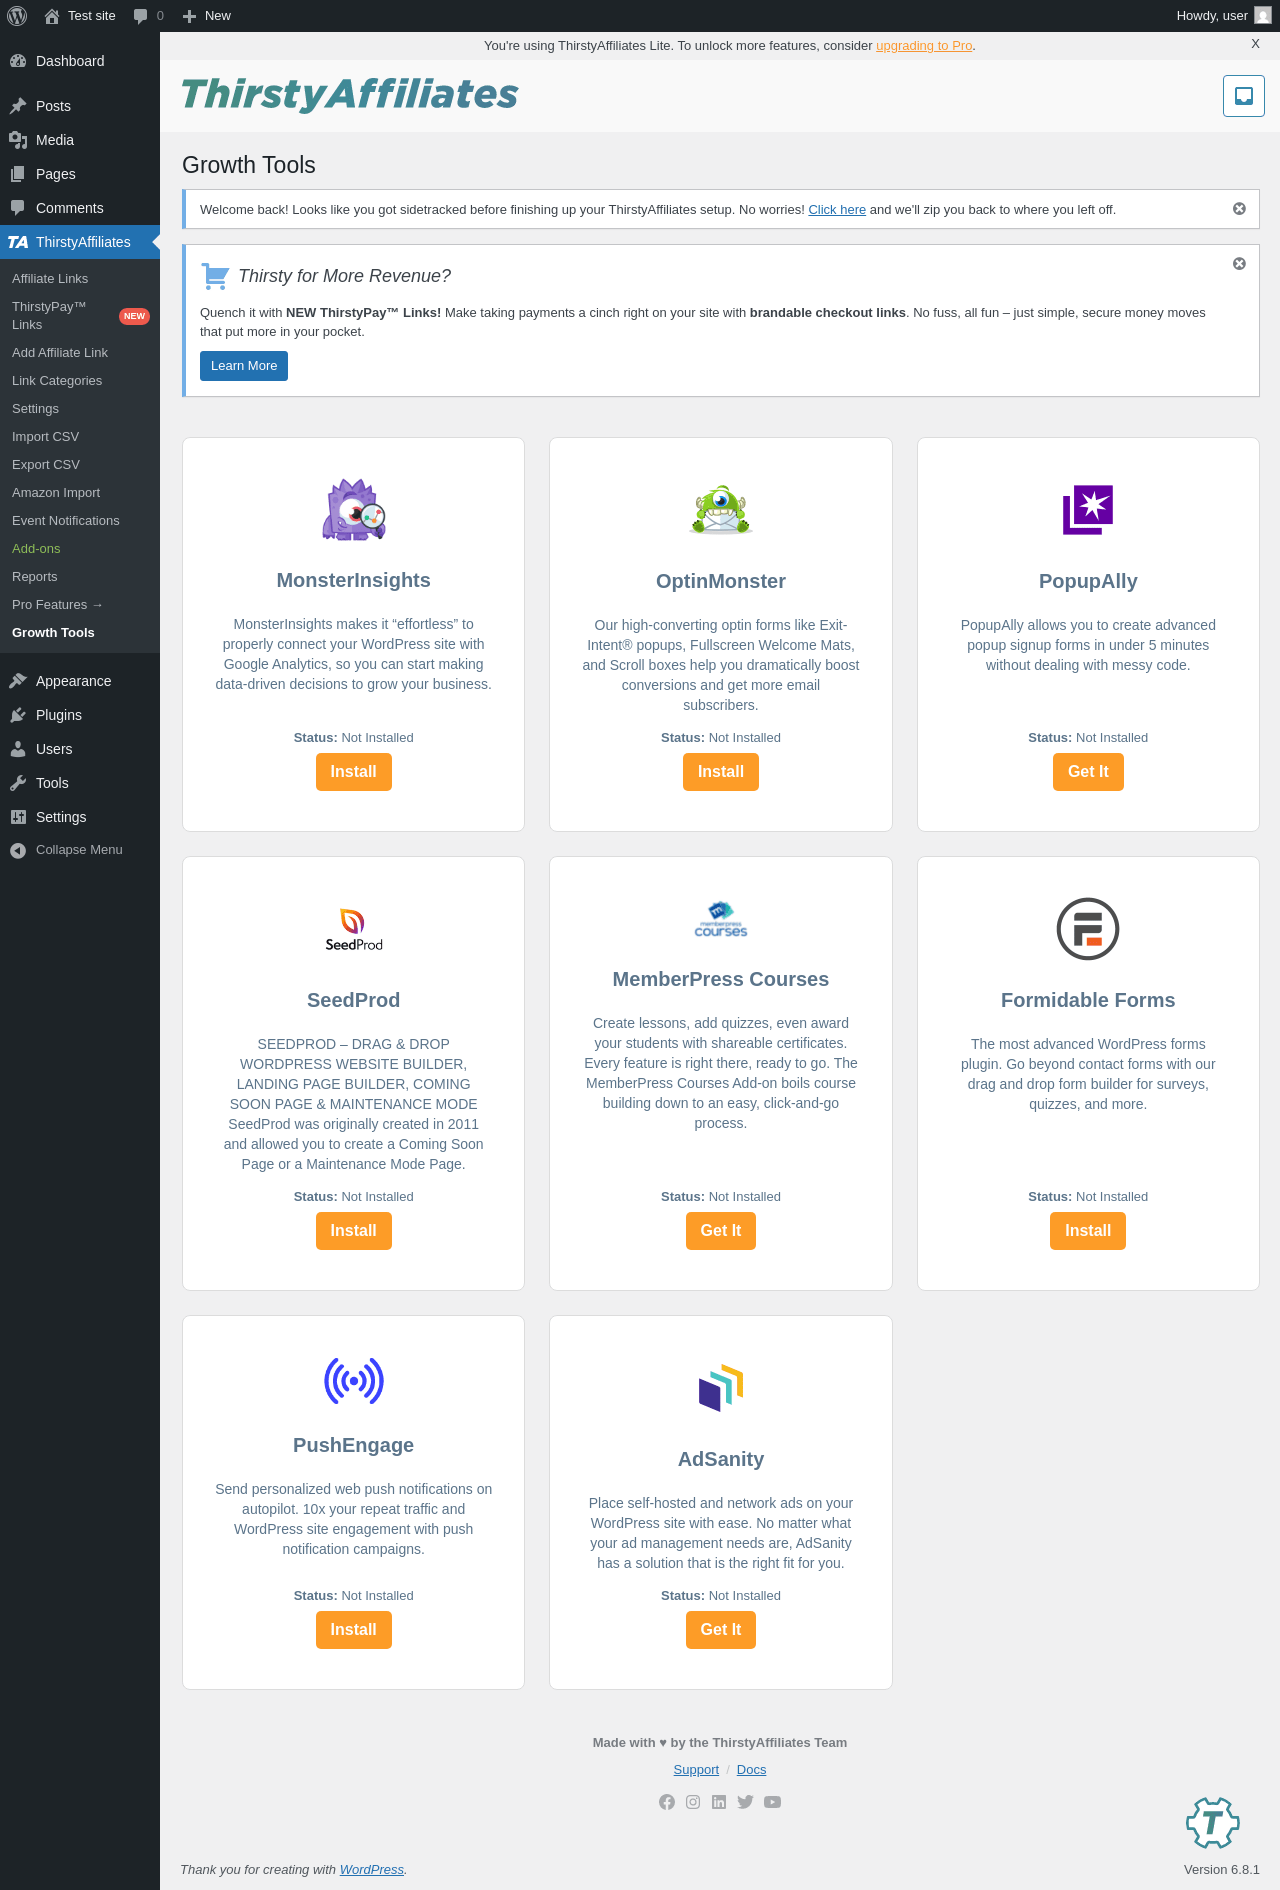The width and height of the screenshot is (1280, 1890).
Task: Click the Learn More button
Action: coord(244,366)
